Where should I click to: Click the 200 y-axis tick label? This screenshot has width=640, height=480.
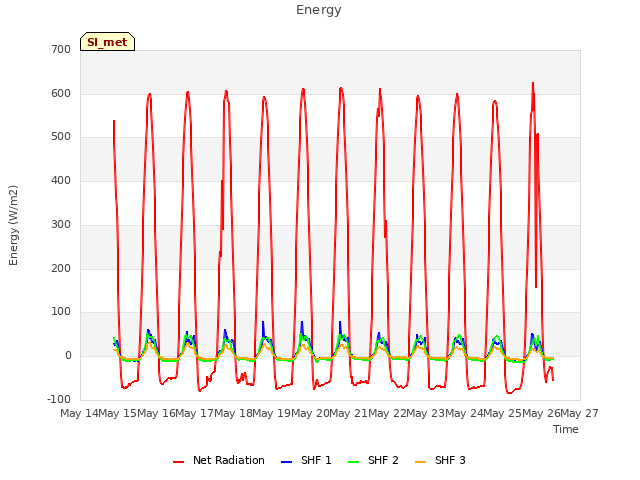[61, 269]
